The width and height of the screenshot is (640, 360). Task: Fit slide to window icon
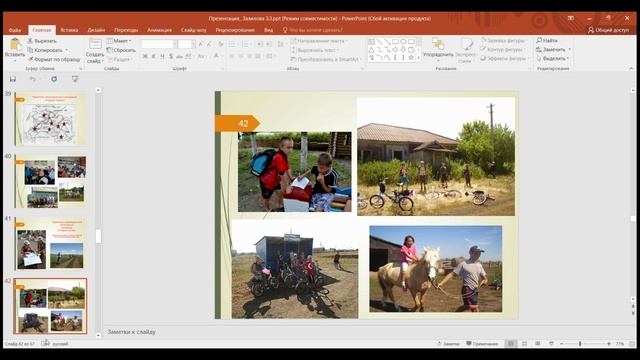[x=632, y=344]
